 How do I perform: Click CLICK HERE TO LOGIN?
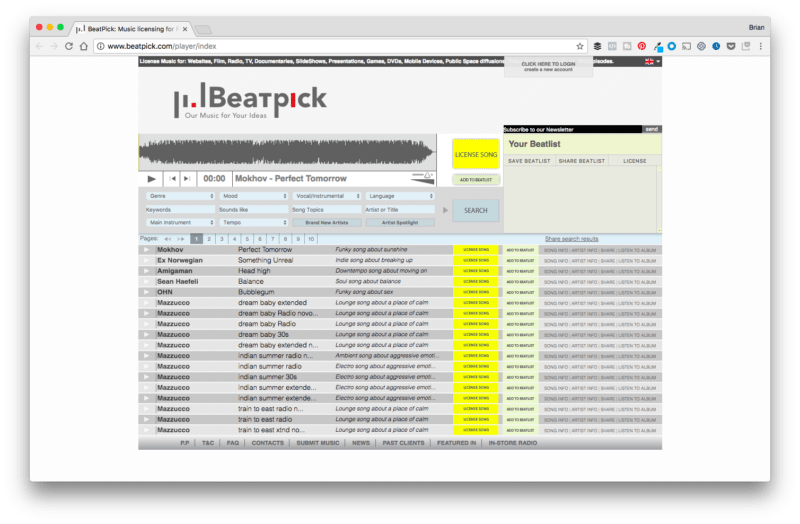coord(548,64)
